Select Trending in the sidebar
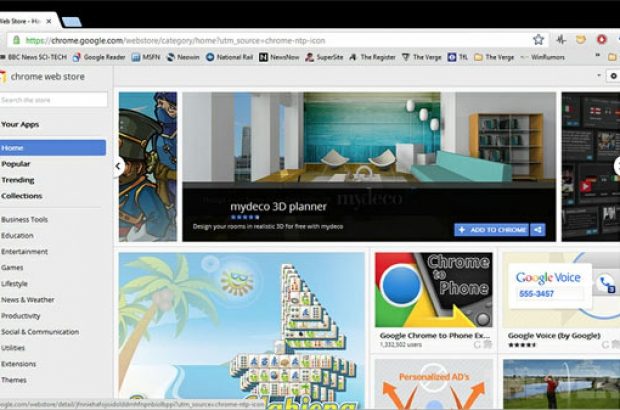 pyautogui.click(x=17, y=180)
